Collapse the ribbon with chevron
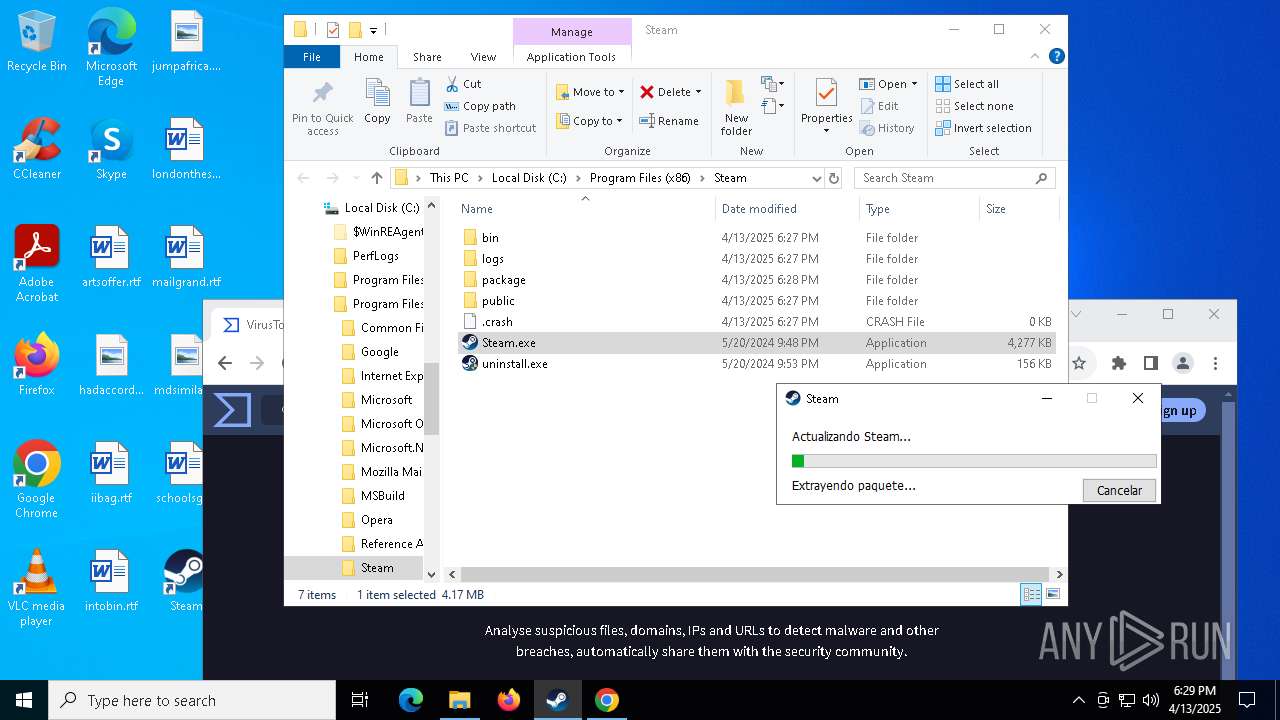 (1036, 57)
